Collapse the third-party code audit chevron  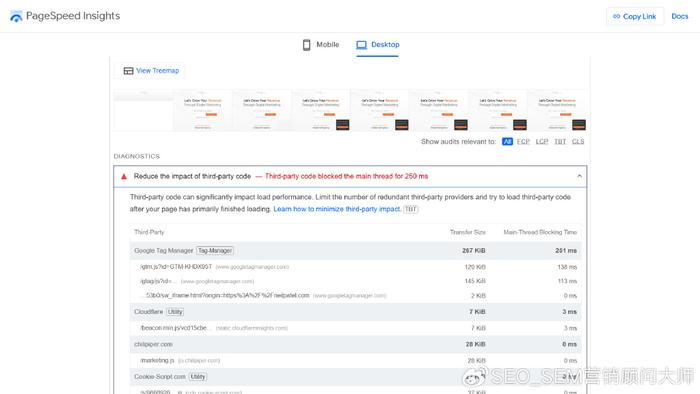pyautogui.click(x=579, y=176)
